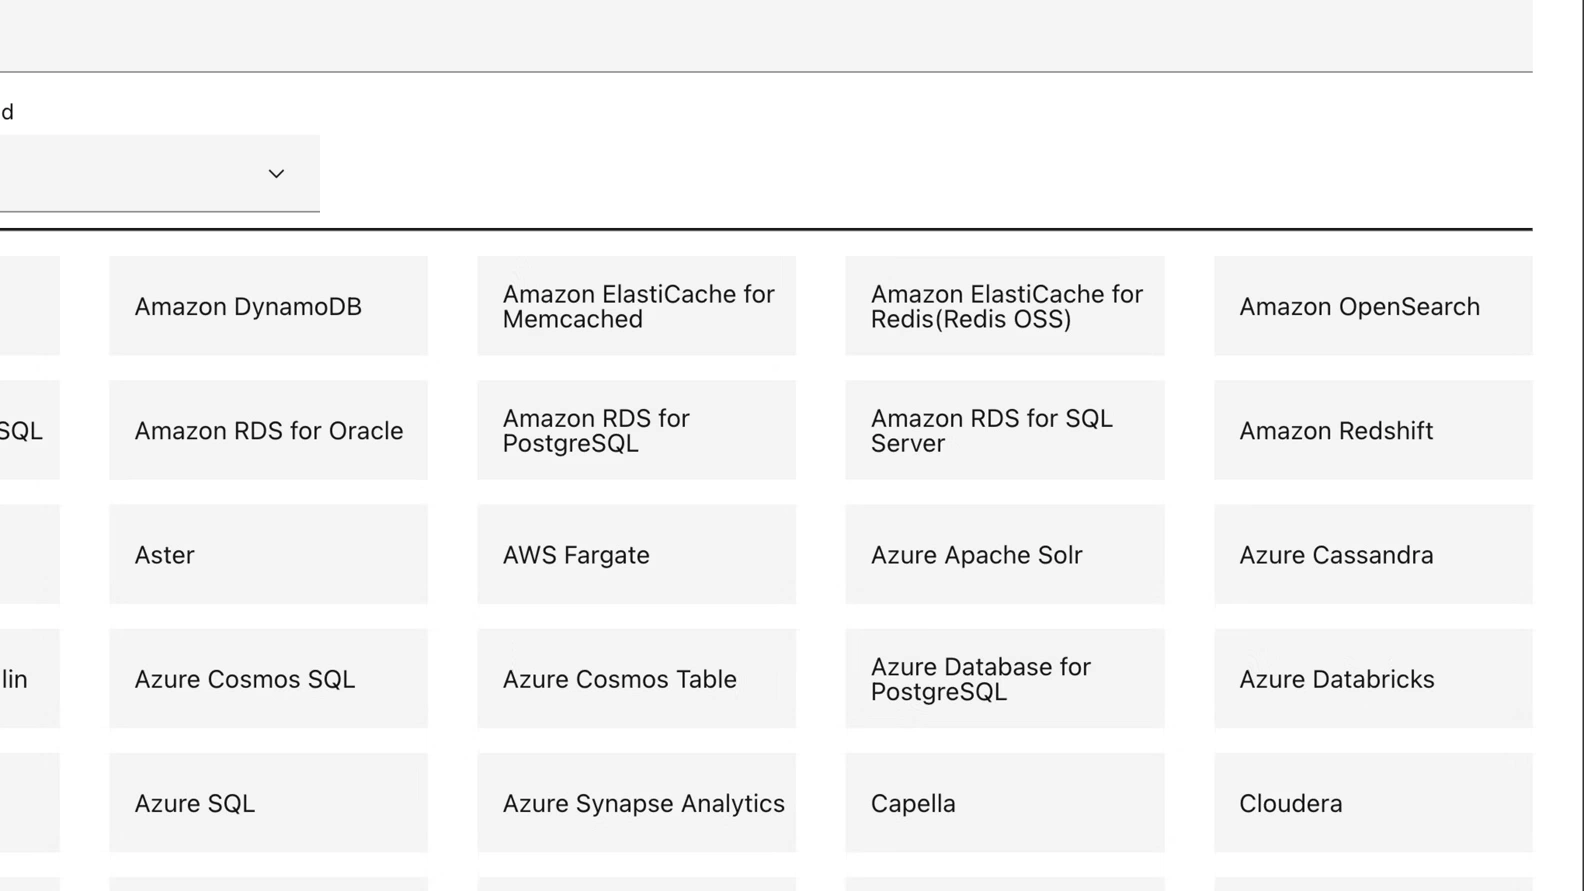Click the Azure Databricks tile
Screen dimensions: 1584x891
(x=1372, y=678)
